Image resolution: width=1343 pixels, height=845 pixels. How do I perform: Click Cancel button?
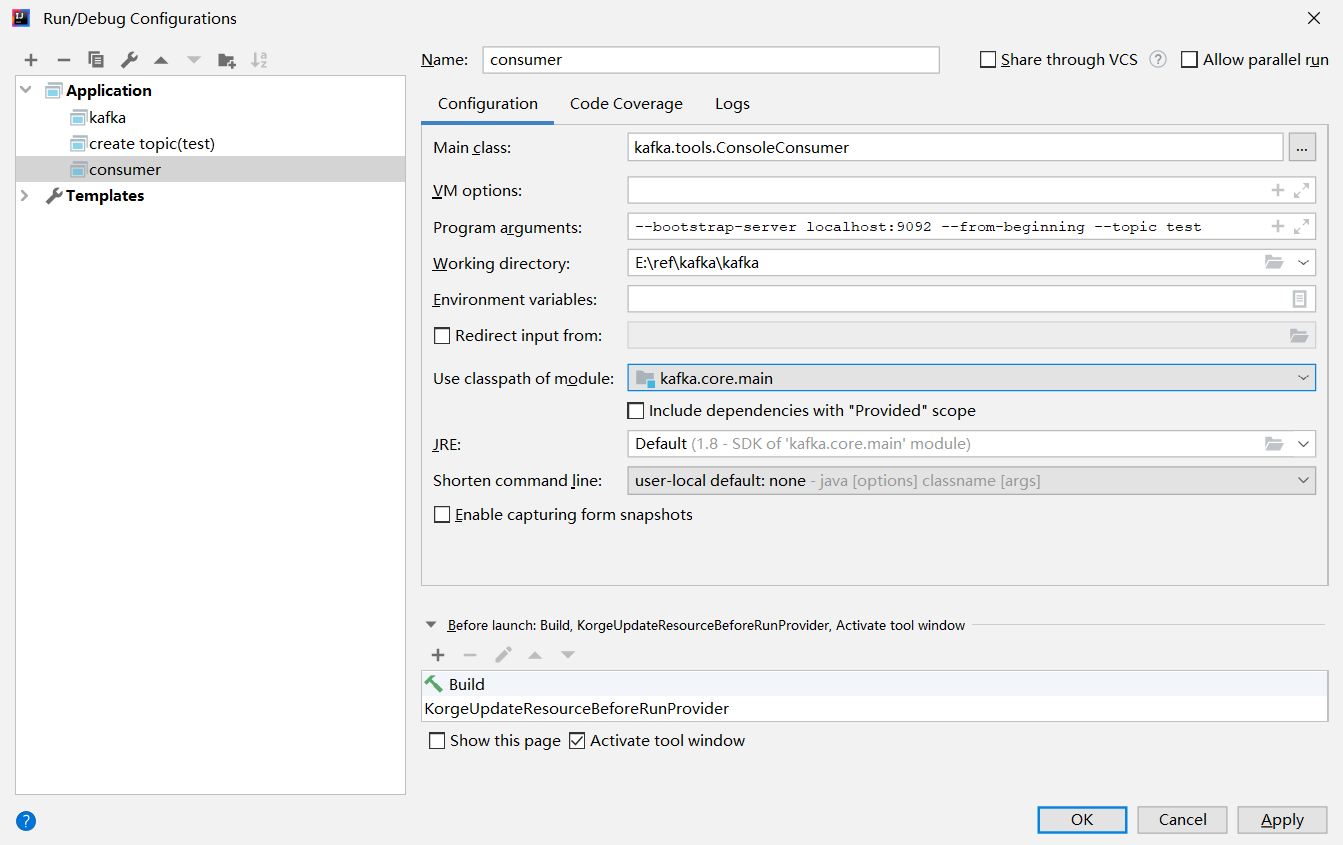pyautogui.click(x=1182, y=819)
